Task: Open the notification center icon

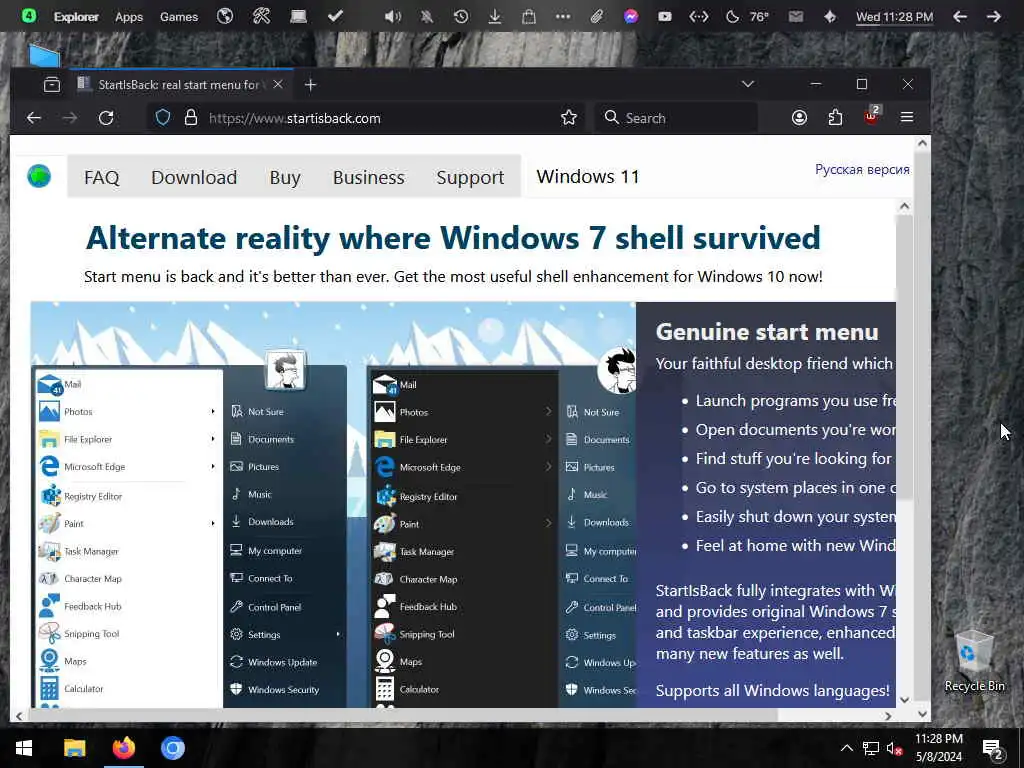Action: pos(993,749)
